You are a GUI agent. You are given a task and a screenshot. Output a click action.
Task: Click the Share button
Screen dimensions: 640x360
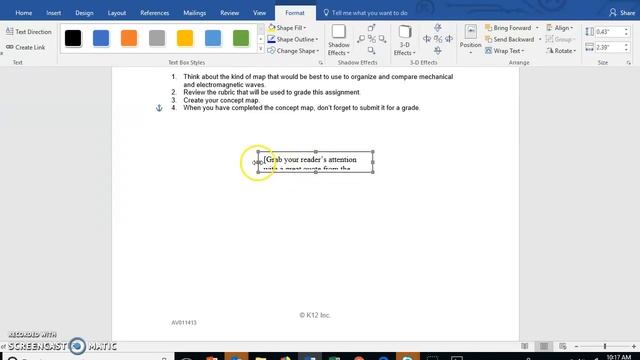pyautogui.click(x=622, y=13)
